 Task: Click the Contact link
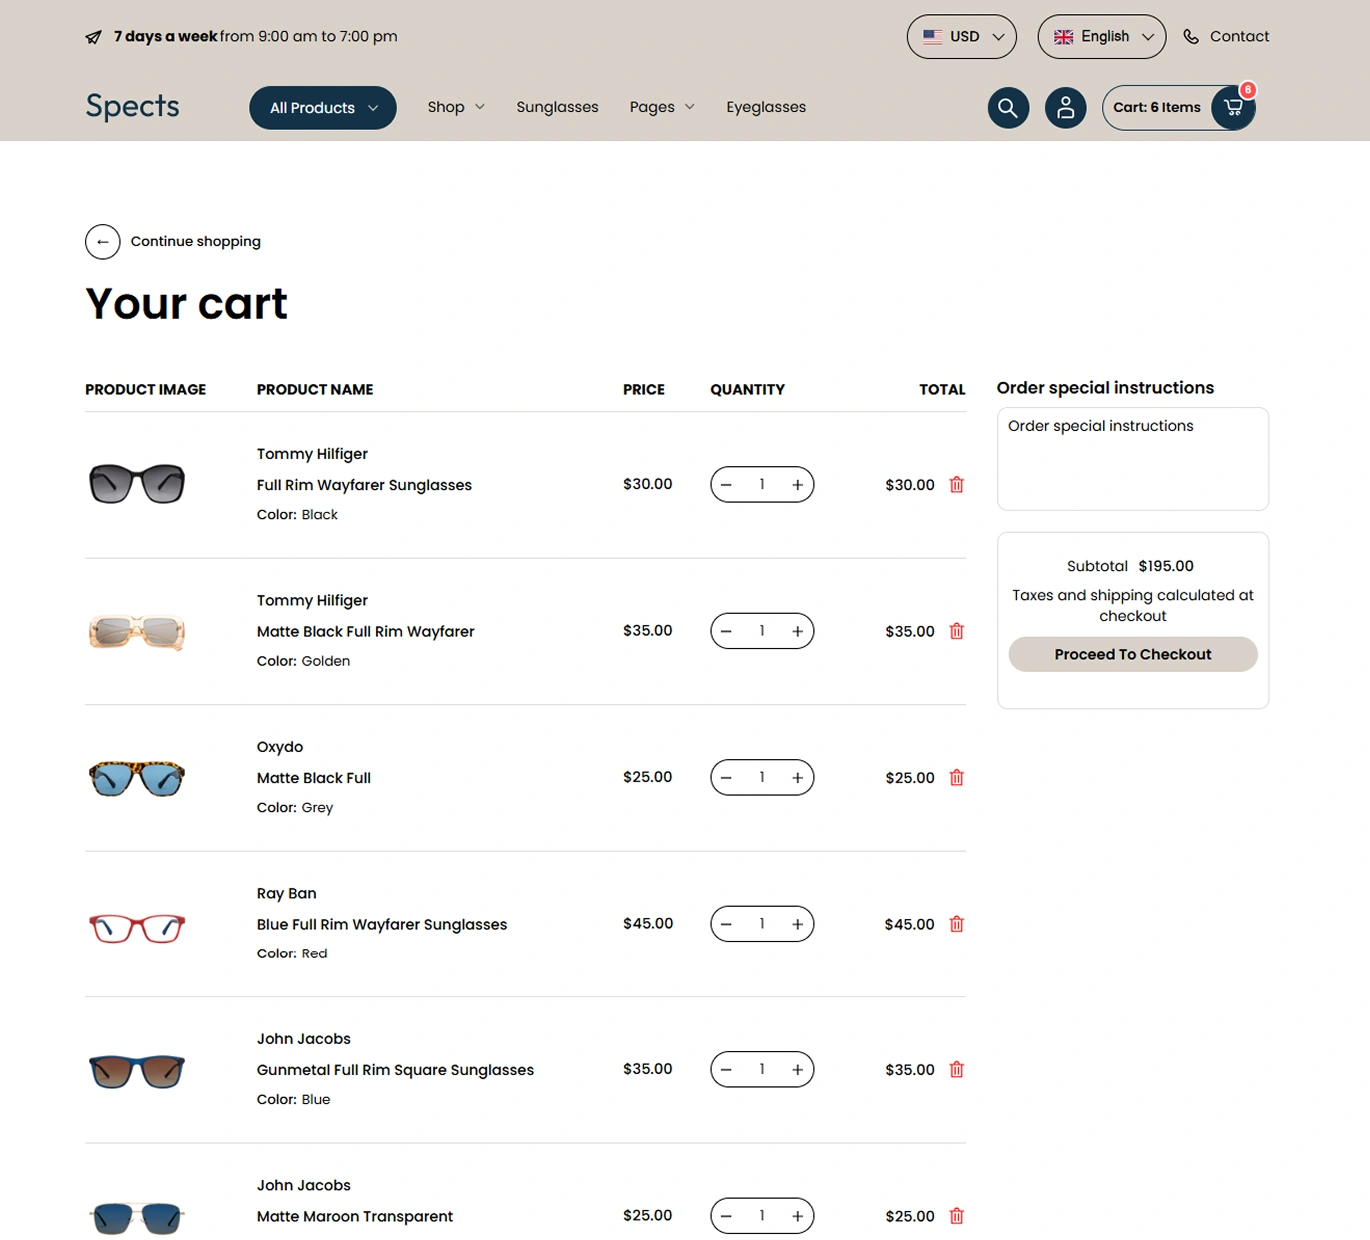[1239, 37]
